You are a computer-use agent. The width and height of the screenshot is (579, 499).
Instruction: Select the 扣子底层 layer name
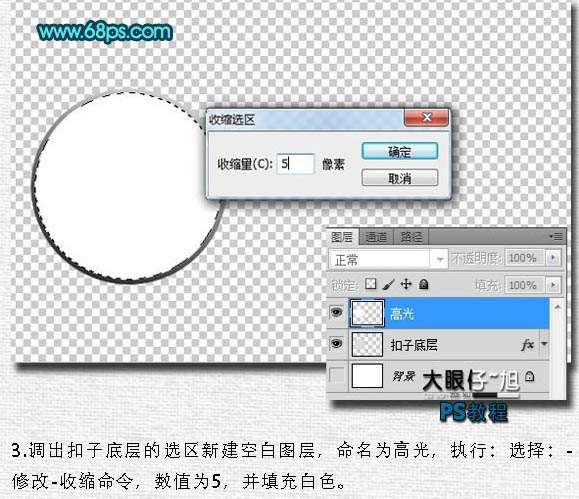414,345
